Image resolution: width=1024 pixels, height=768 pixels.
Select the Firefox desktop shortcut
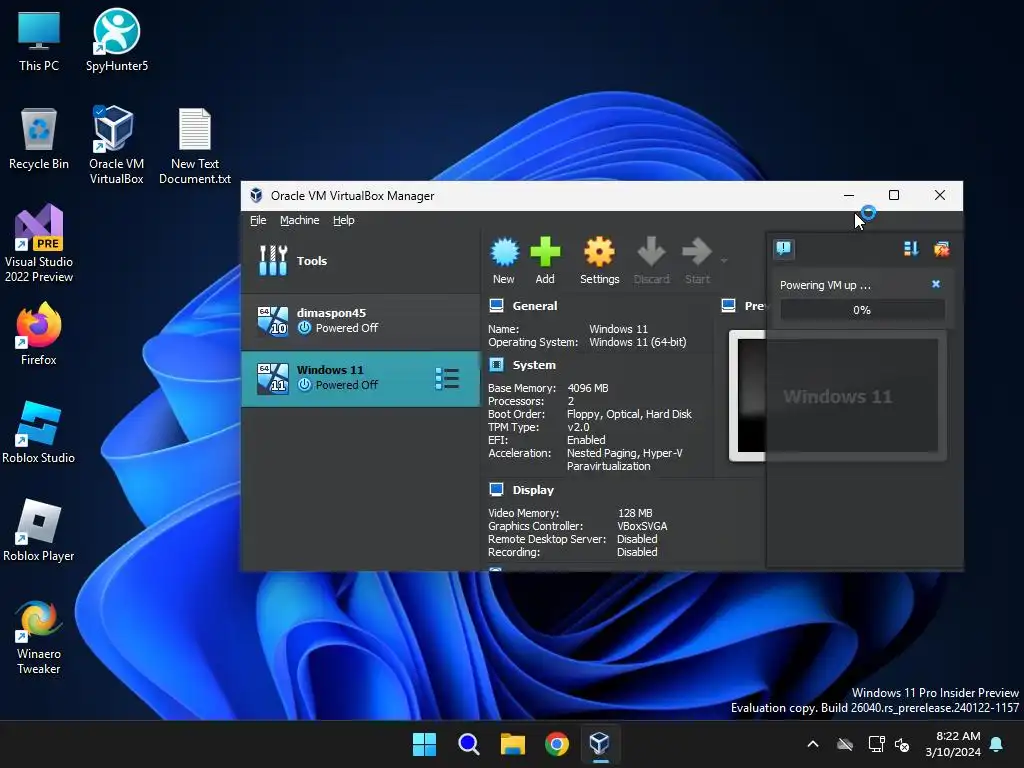pos(39,334)
